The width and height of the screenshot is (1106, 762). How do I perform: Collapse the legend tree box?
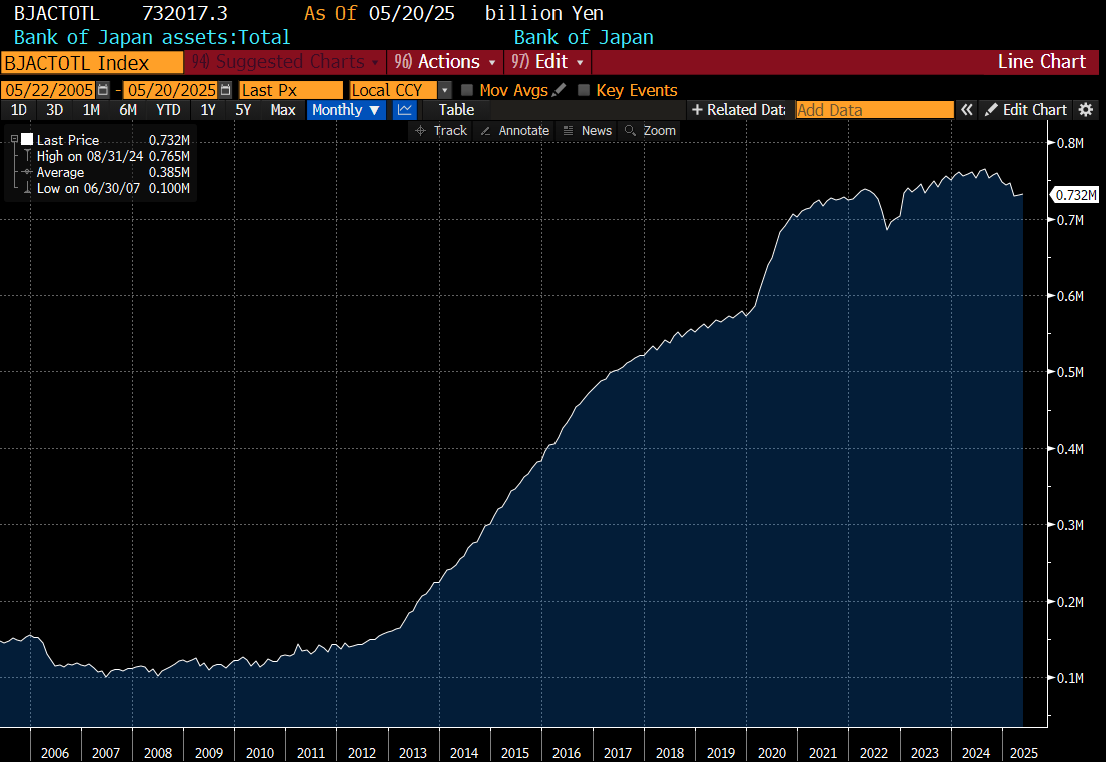pos(13,139)
